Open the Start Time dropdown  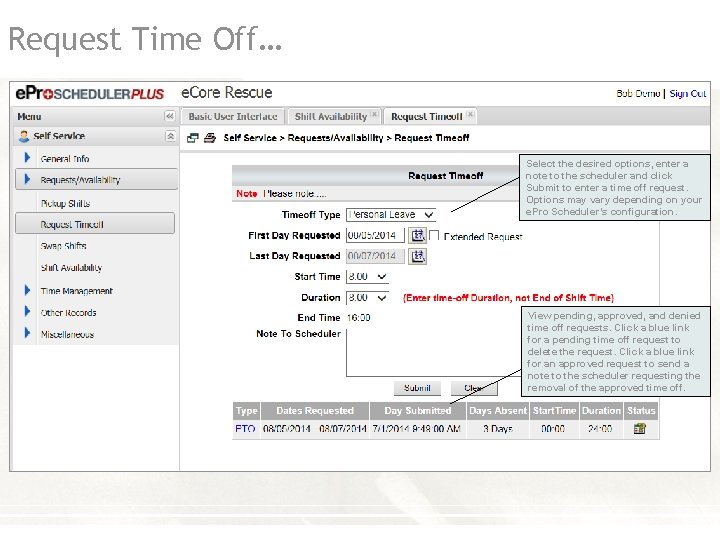(x=367, y=276)
